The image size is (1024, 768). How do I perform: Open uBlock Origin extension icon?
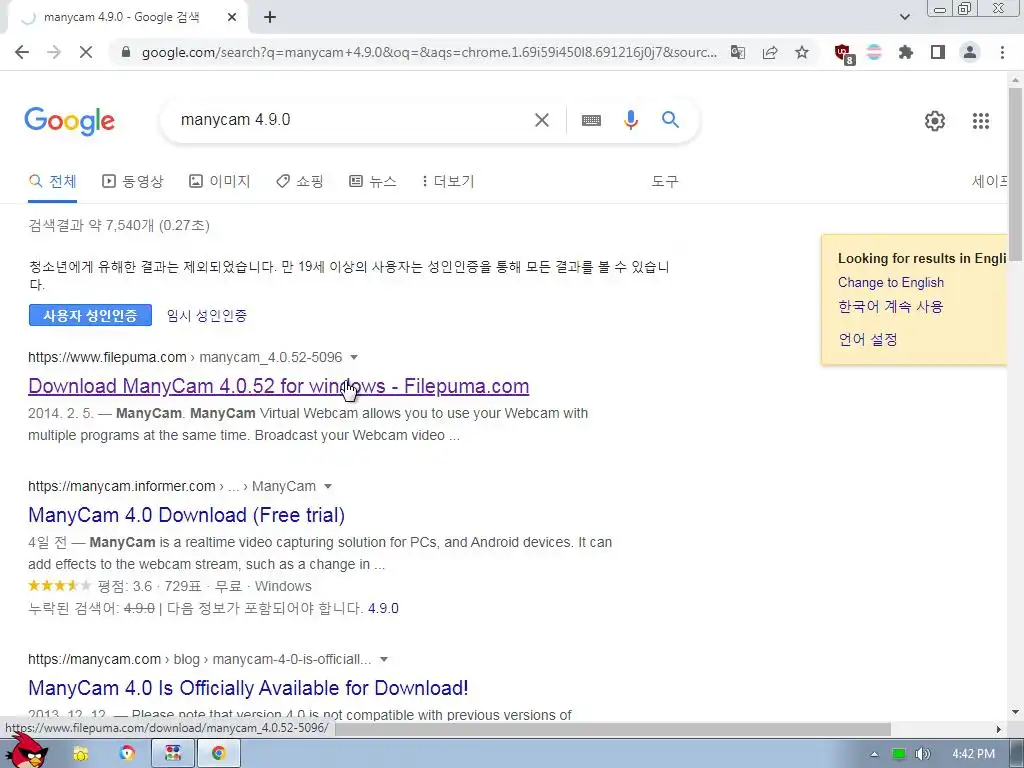[844, 54]
